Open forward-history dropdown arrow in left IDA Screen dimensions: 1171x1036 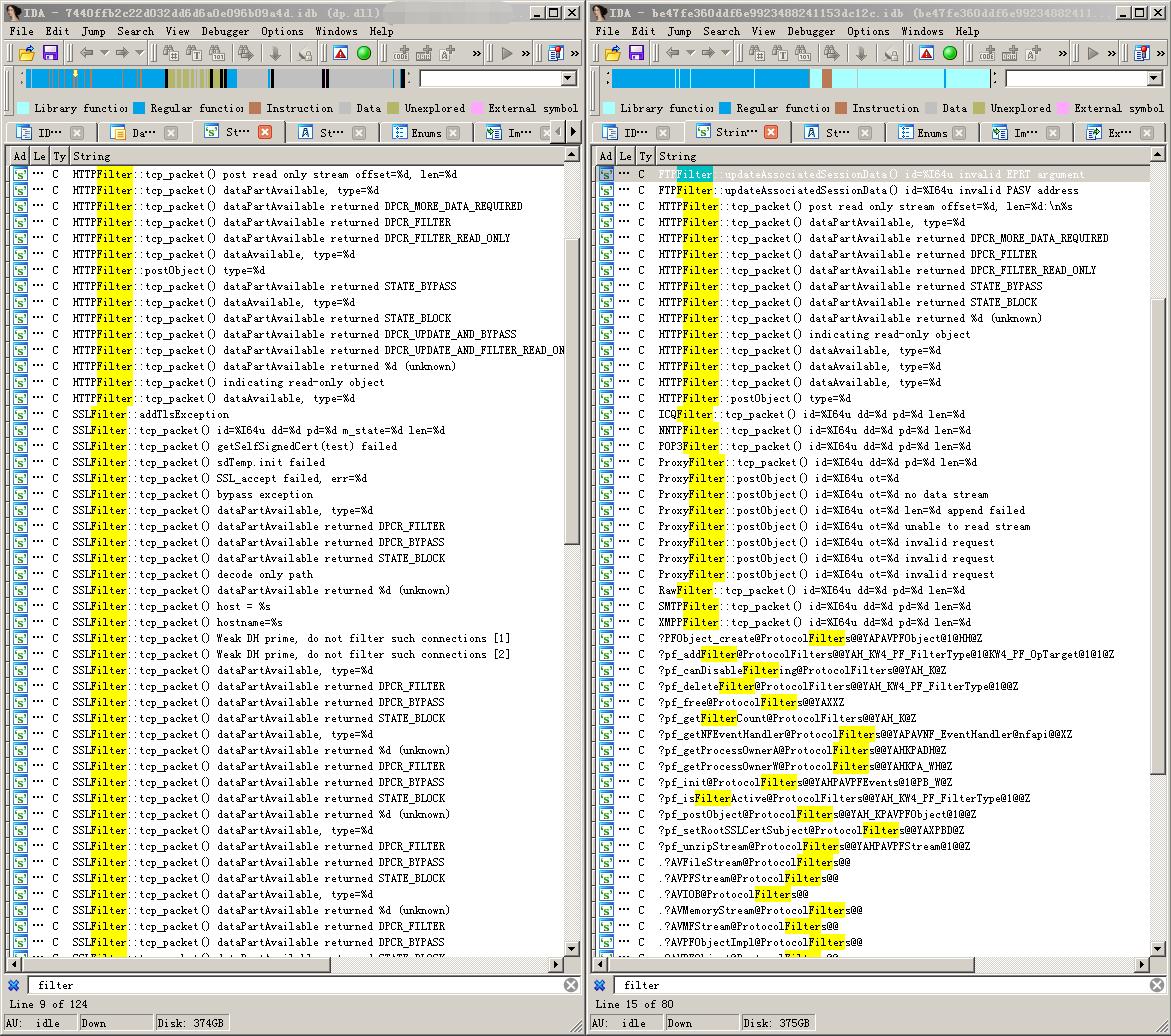click(x=140, y=53)
